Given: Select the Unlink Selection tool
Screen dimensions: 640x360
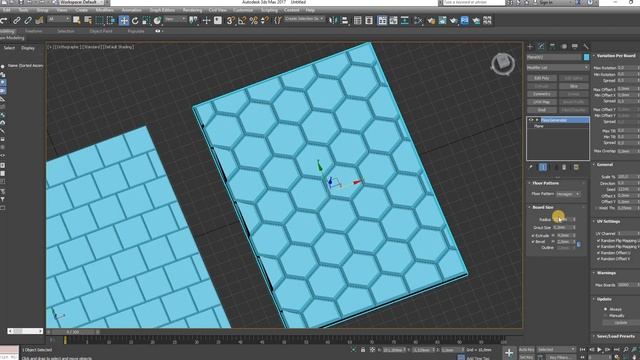Looking at the screenshot, I should coord(28,20).
